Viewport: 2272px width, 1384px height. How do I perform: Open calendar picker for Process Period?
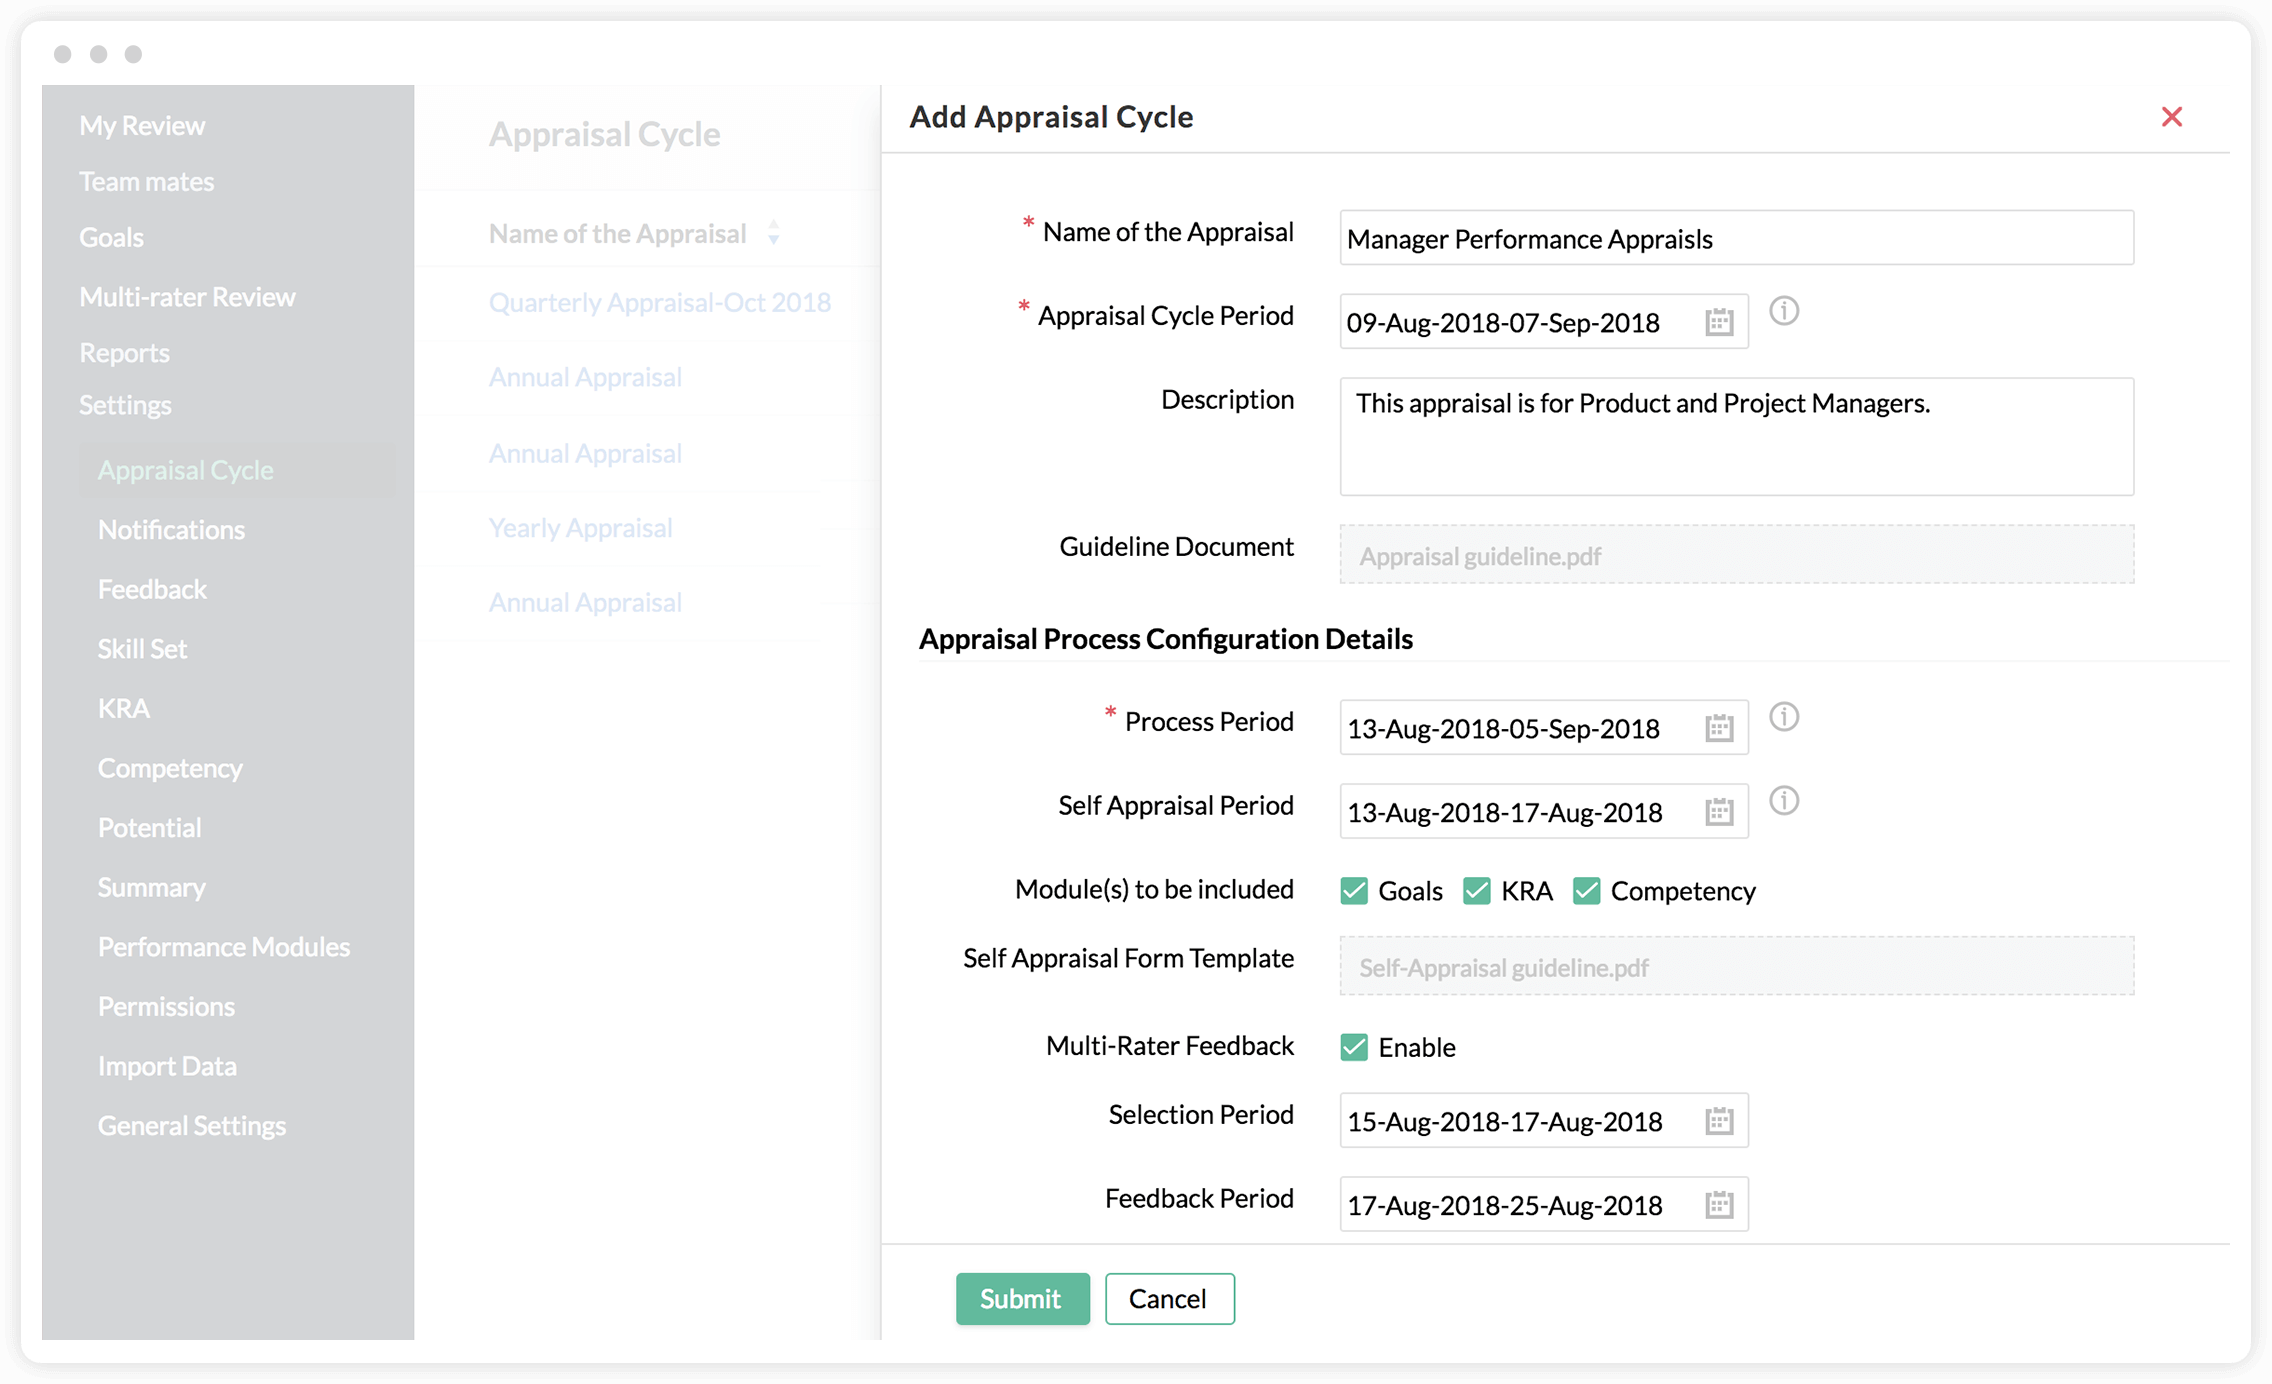(x=1718, y=728)
